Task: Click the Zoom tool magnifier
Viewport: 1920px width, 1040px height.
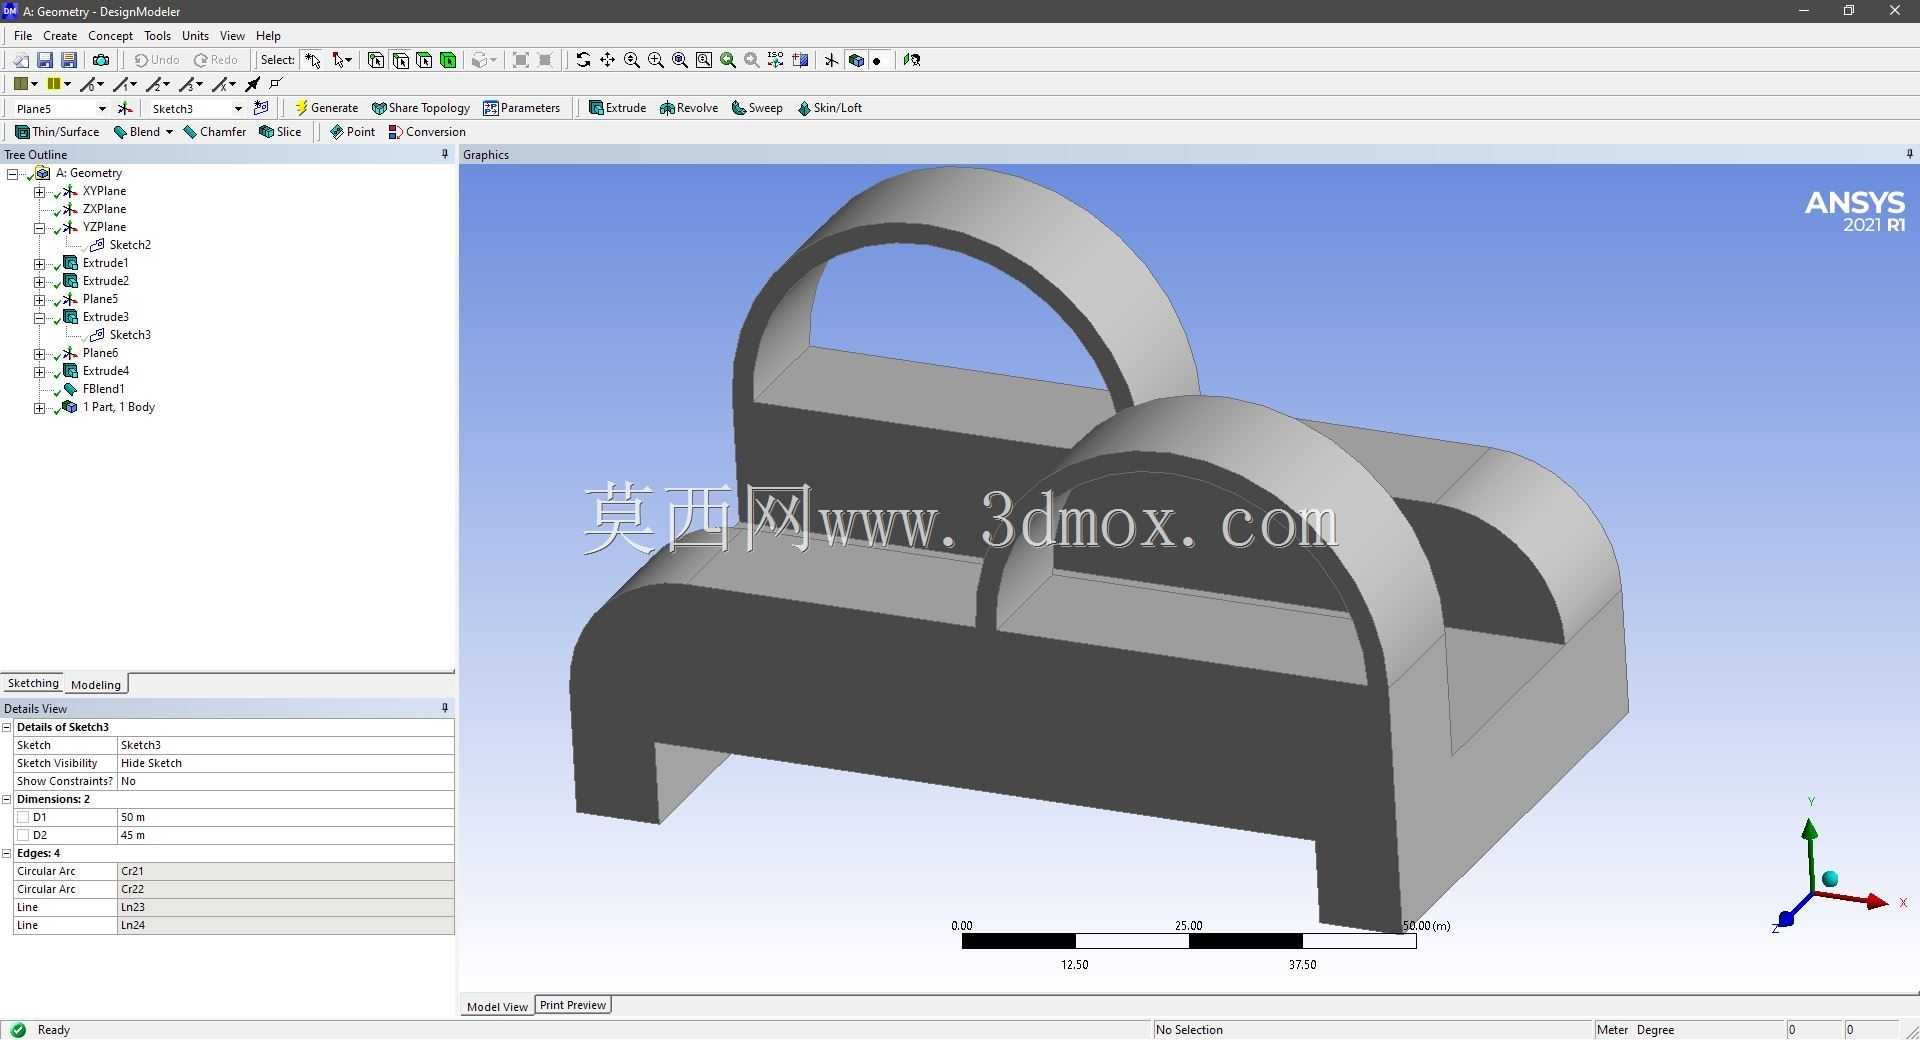Action: [x=632, y=60]
